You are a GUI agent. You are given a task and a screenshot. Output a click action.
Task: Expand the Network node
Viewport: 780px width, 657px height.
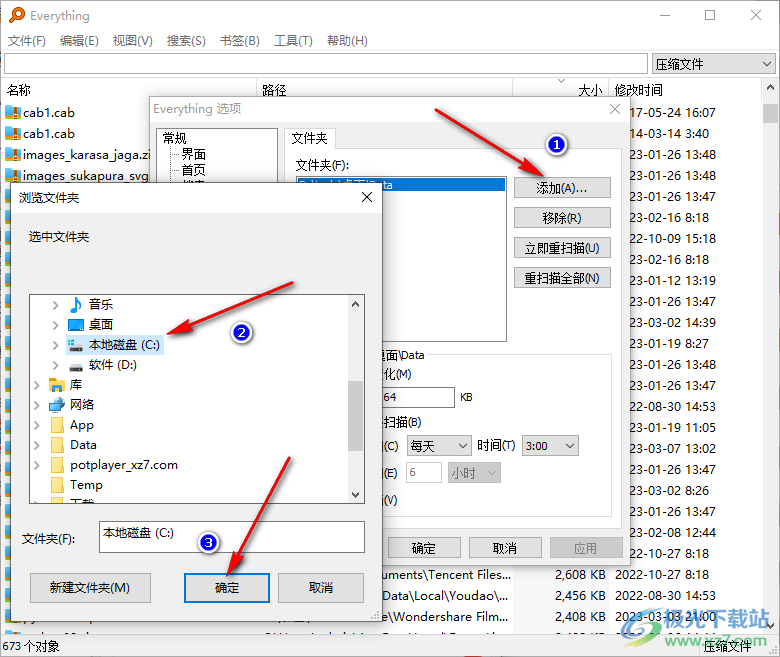tap(36, 405)
